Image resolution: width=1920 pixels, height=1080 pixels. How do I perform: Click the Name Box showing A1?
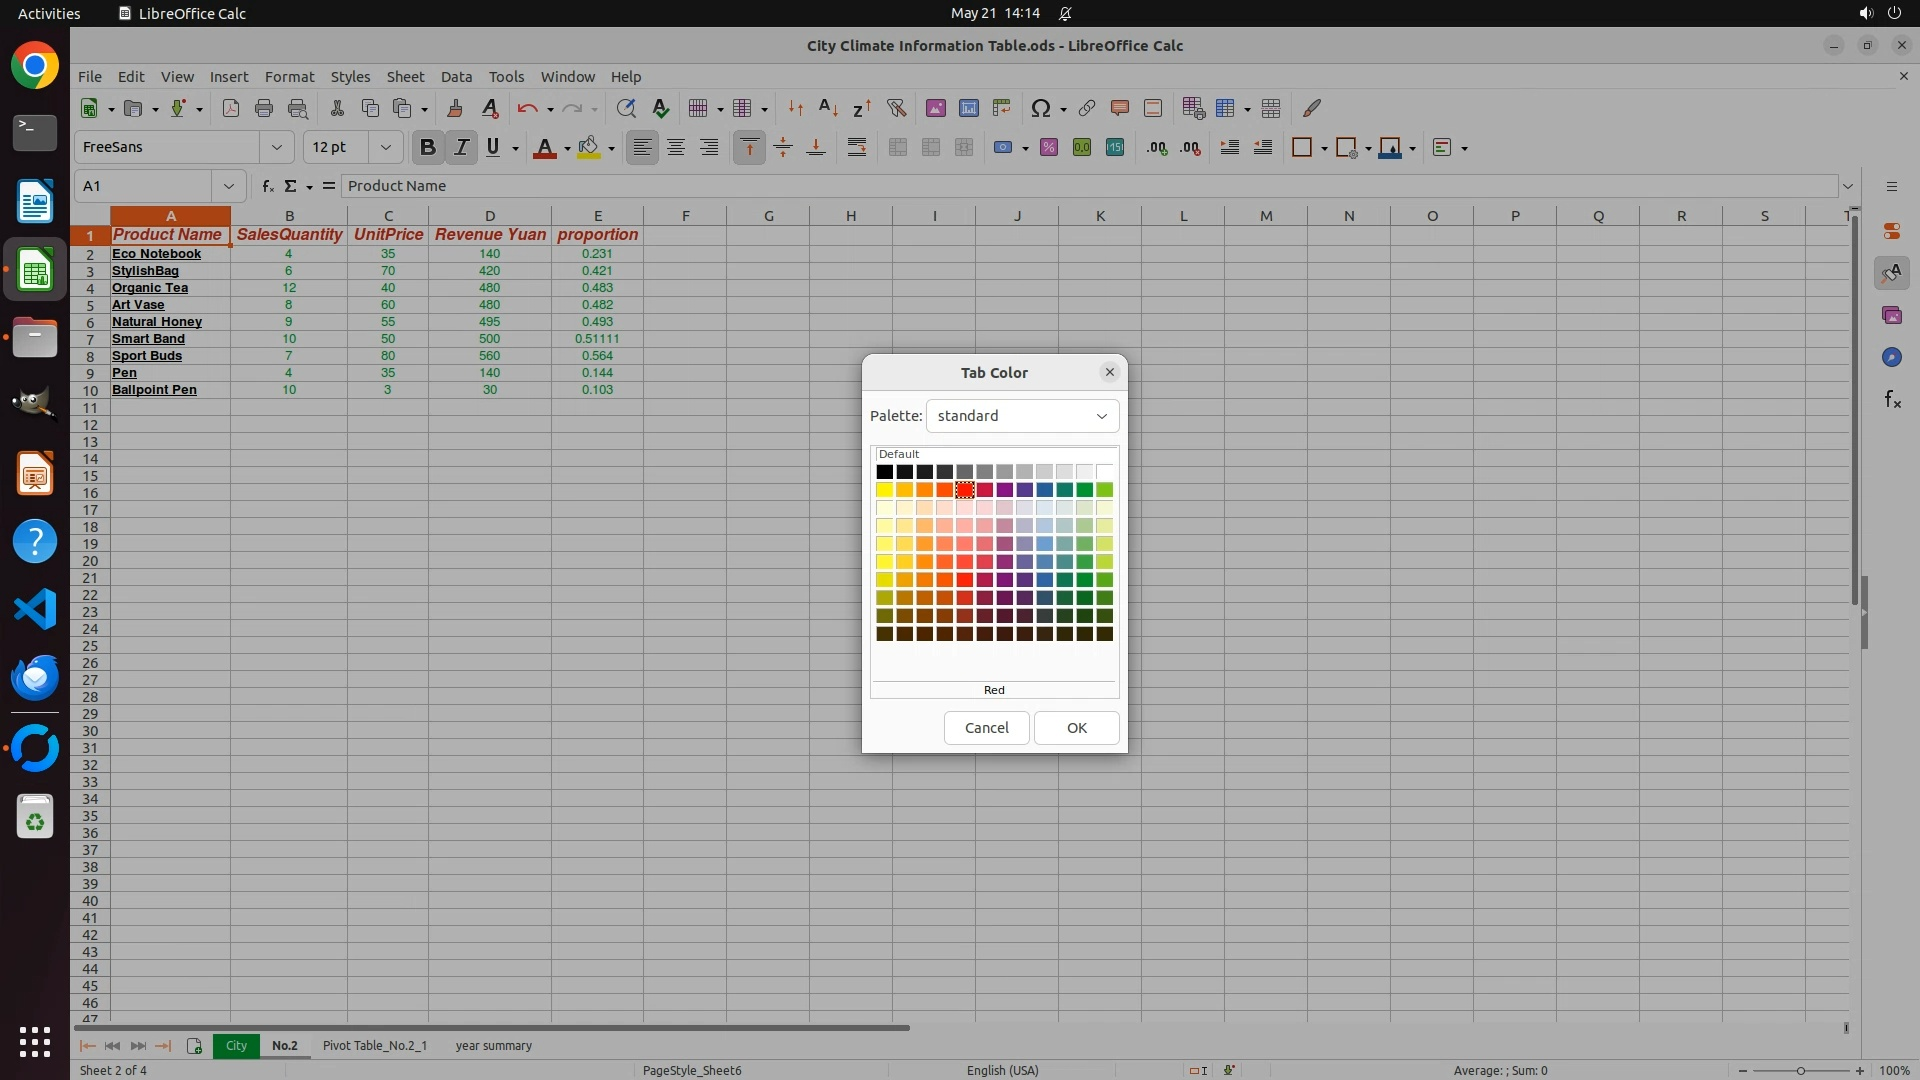tap(143, 186)
